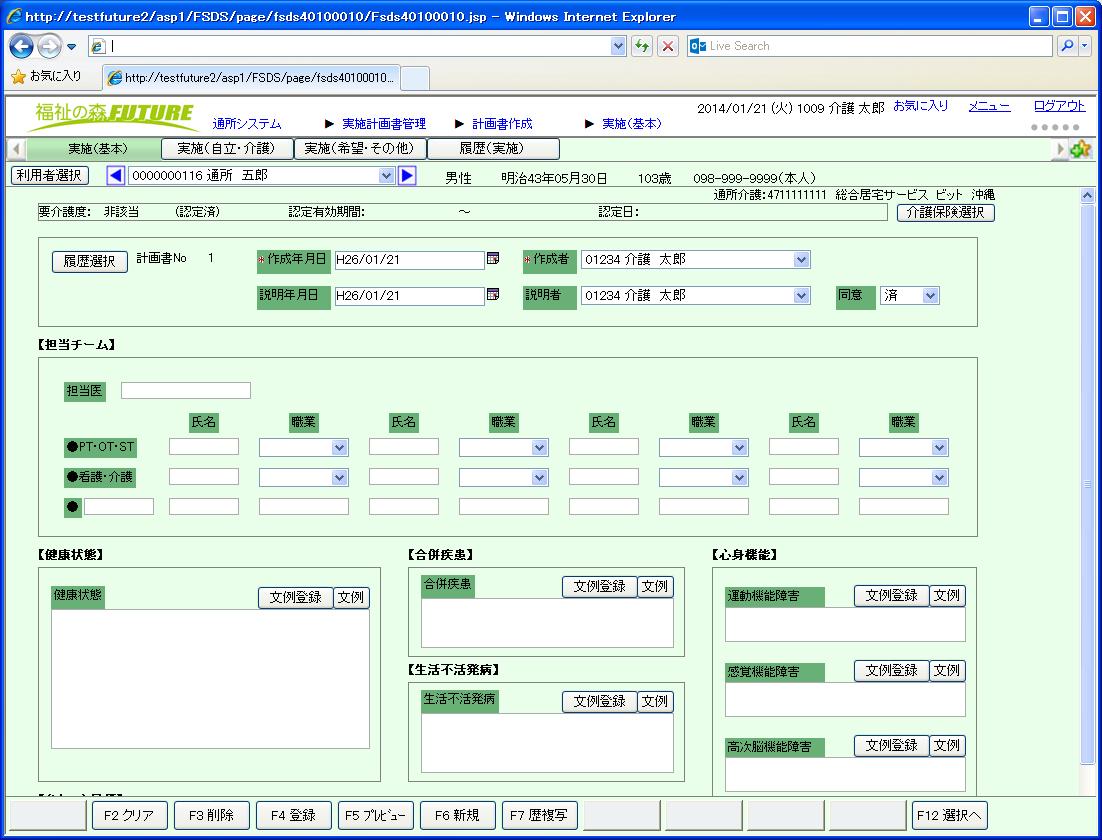Switch to the 実施(自立・介護) tab
Viewport: 1102px width, 840px height.
[226, 149]
